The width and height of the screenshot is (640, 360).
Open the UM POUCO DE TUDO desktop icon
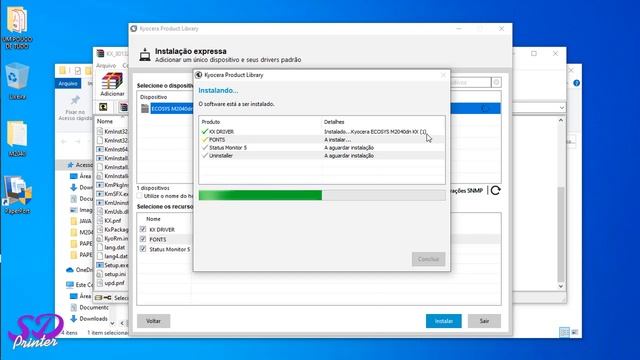click(x=17, y=27)
